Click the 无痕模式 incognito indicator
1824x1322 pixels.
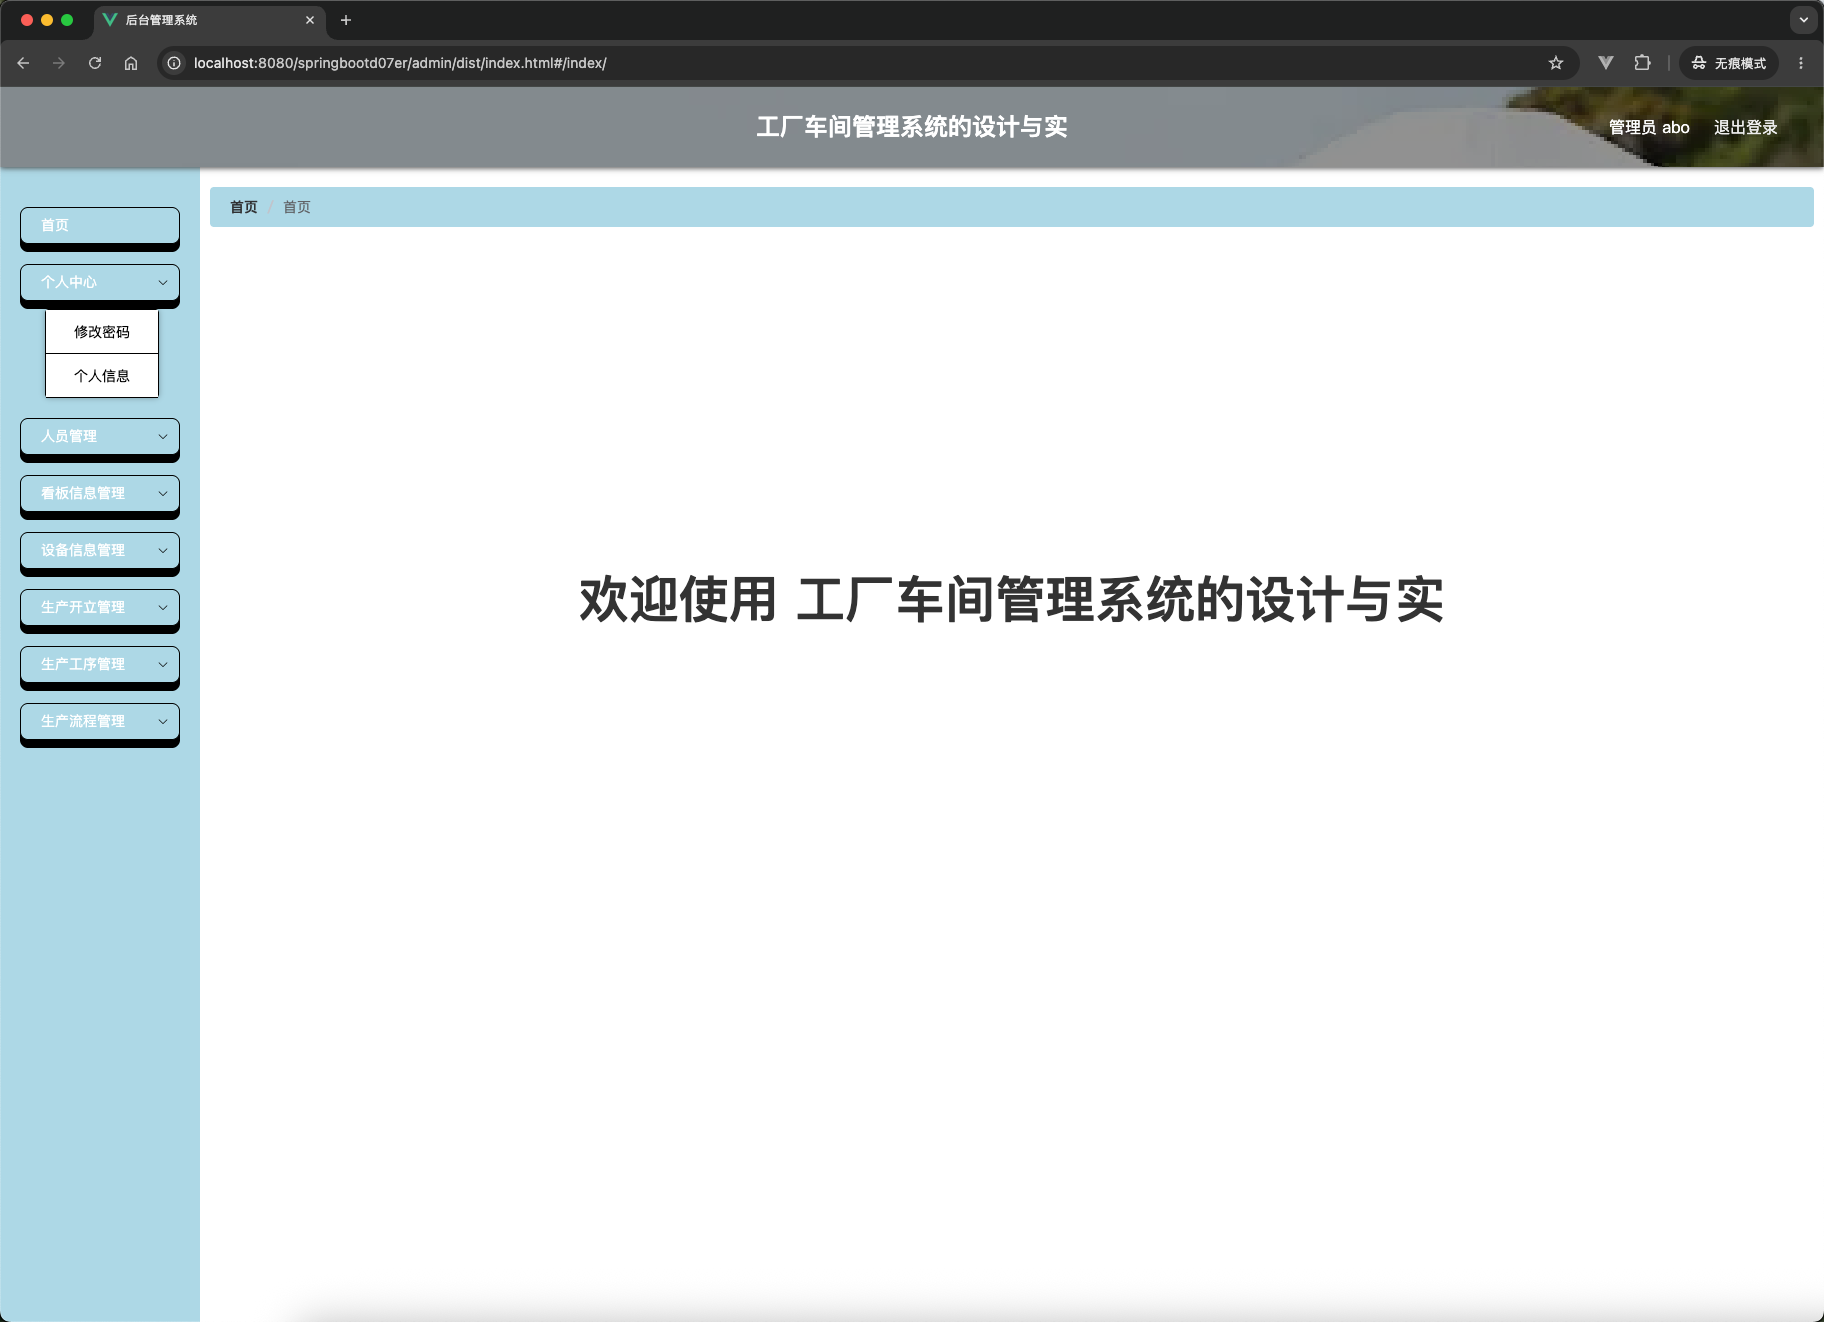pos(1729,63)
